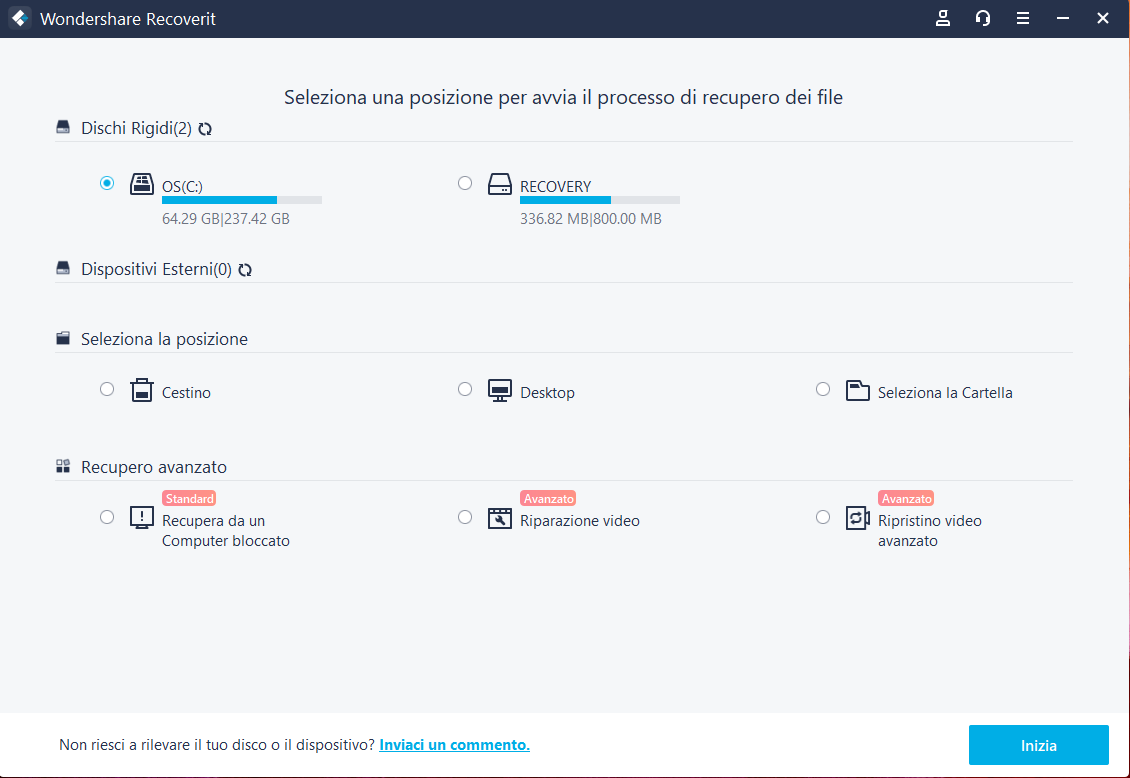Click the Standard badge label
This screenshot has height=778, width=1130.
click(190, 498)
